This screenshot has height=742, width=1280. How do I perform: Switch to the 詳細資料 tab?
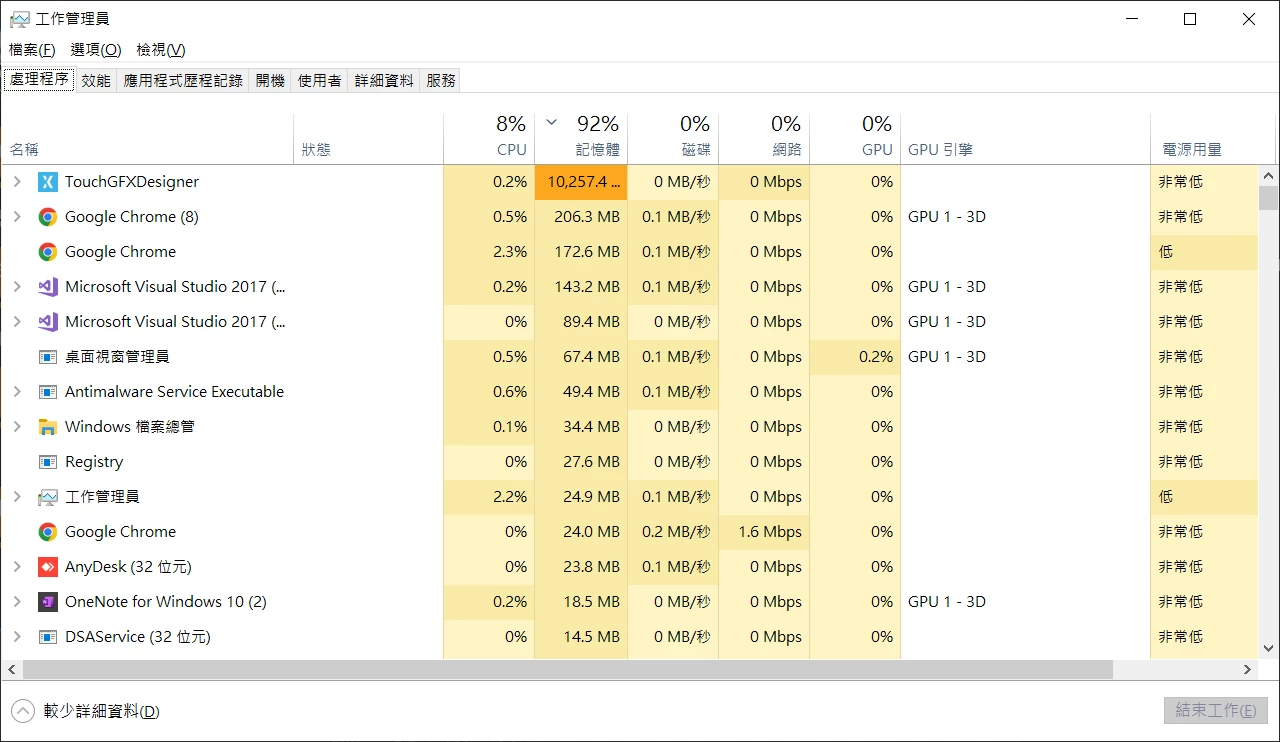[x=384, y=81]
